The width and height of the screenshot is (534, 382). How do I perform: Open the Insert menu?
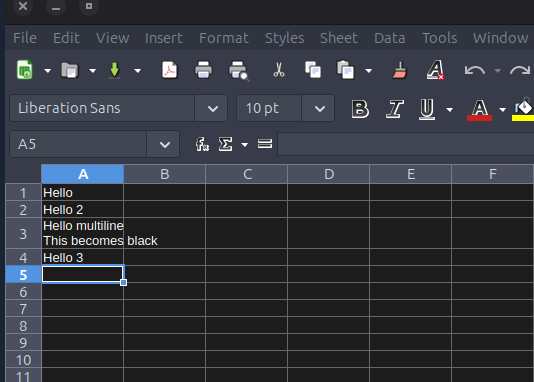[x=164, y=38]
